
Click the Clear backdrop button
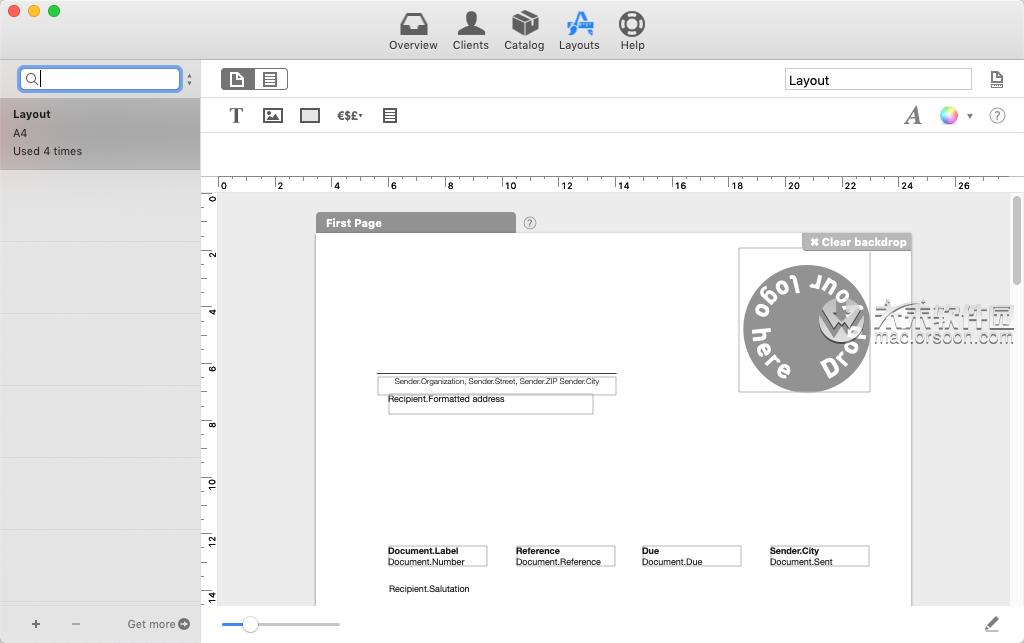coord(857,242)
